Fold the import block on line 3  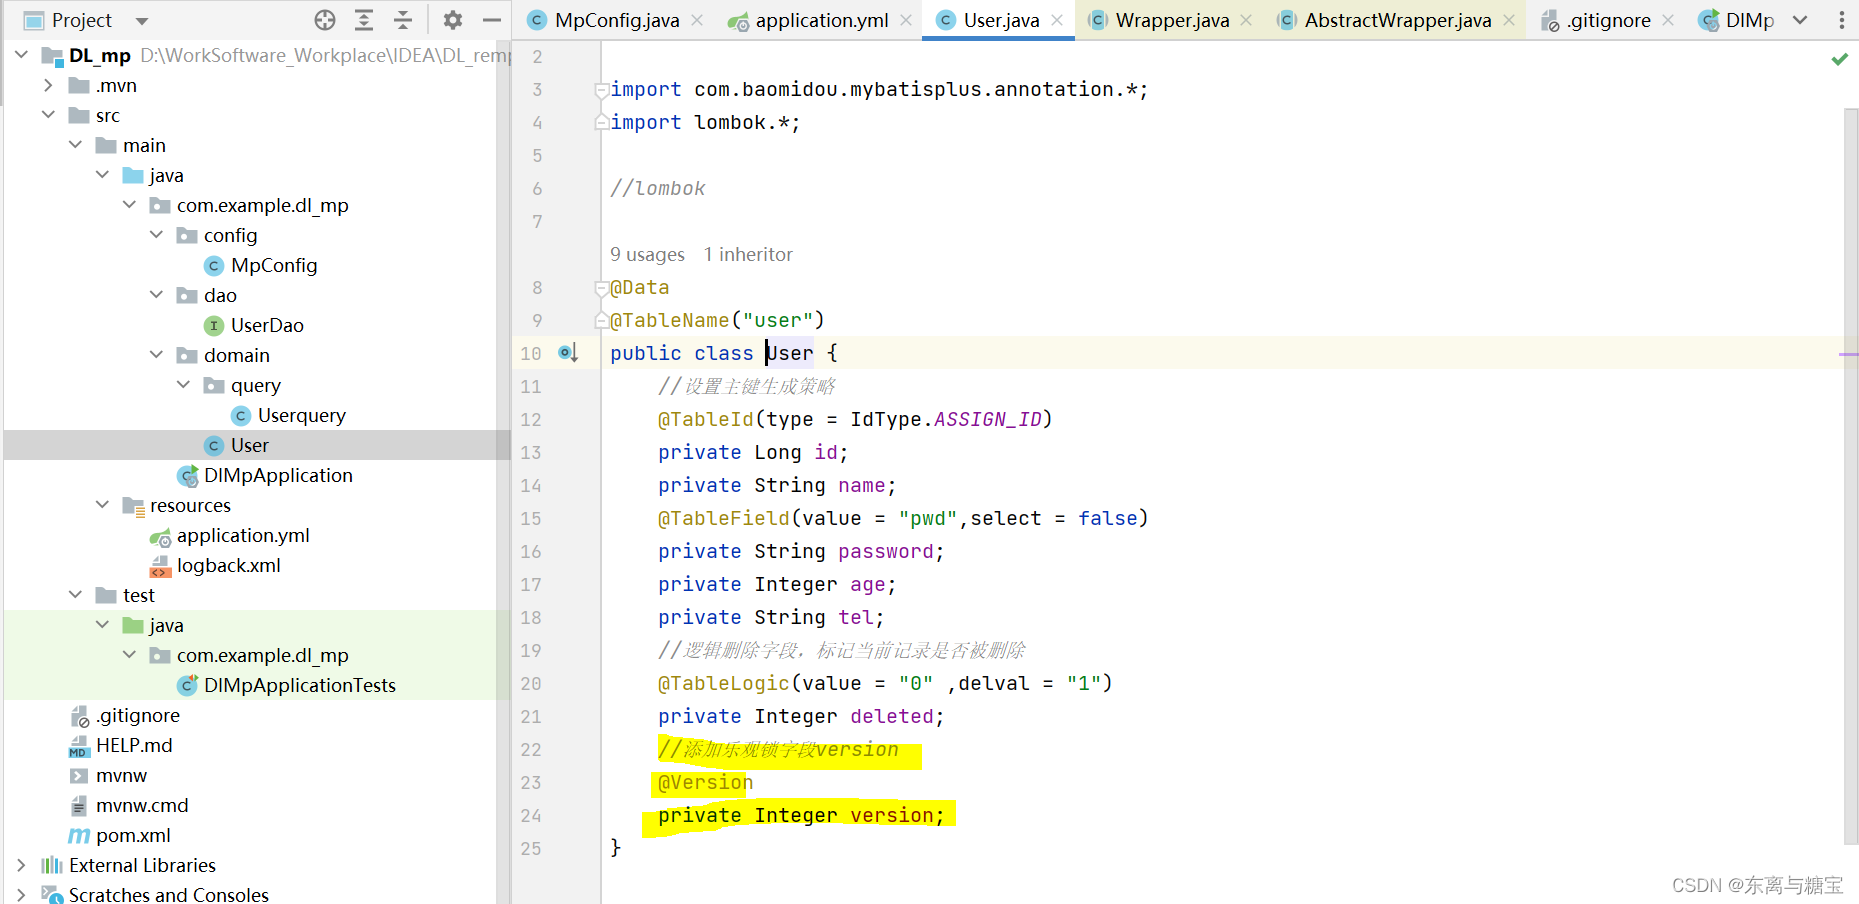click(601, 90)
